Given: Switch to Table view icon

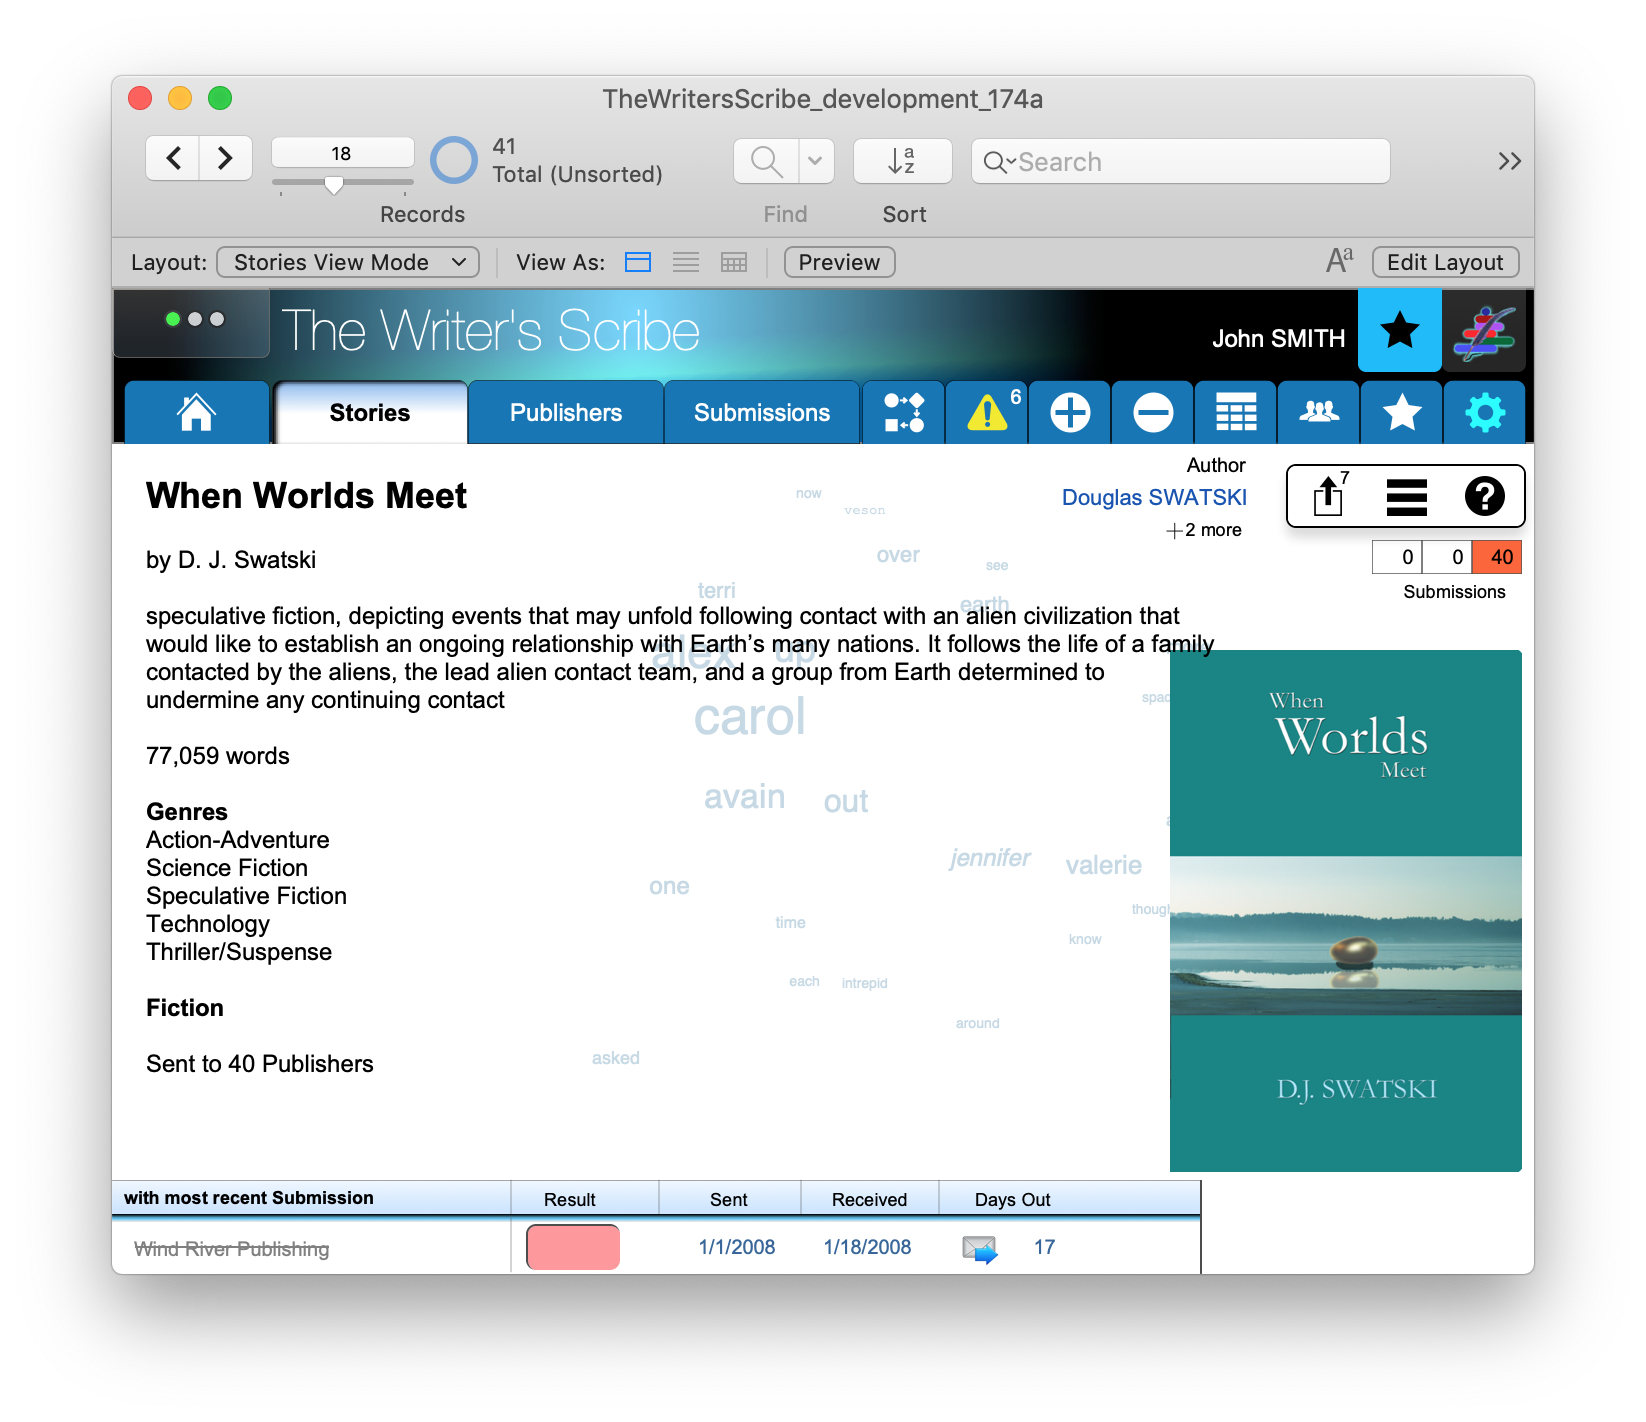Looking at the screenshot, I should pos(734,262).
